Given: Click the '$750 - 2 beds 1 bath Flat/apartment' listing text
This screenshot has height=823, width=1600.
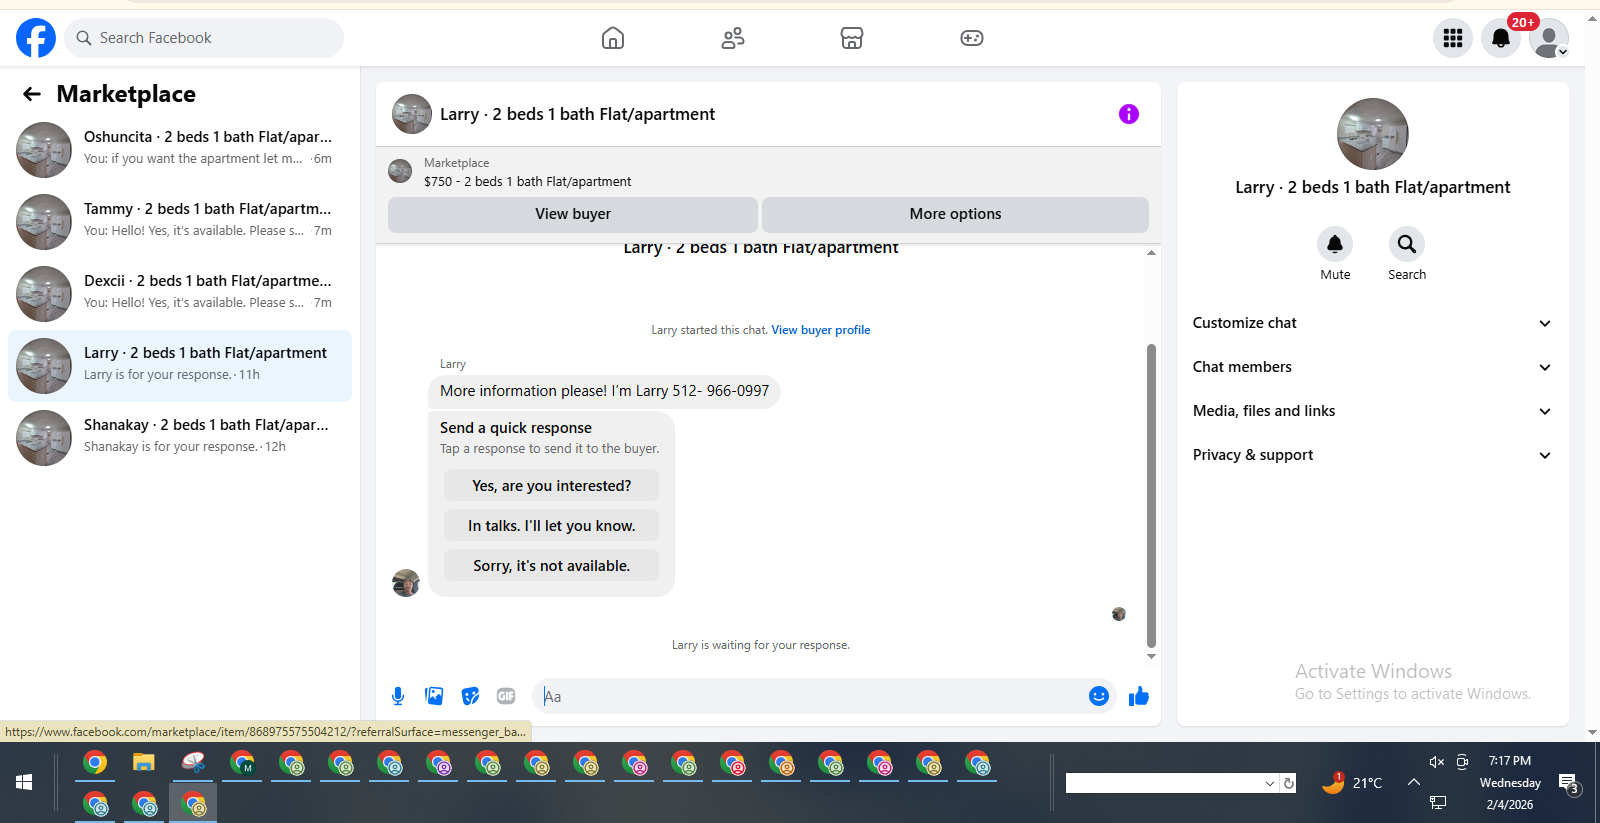Looking at the screenshot, I should coord(528,182).
